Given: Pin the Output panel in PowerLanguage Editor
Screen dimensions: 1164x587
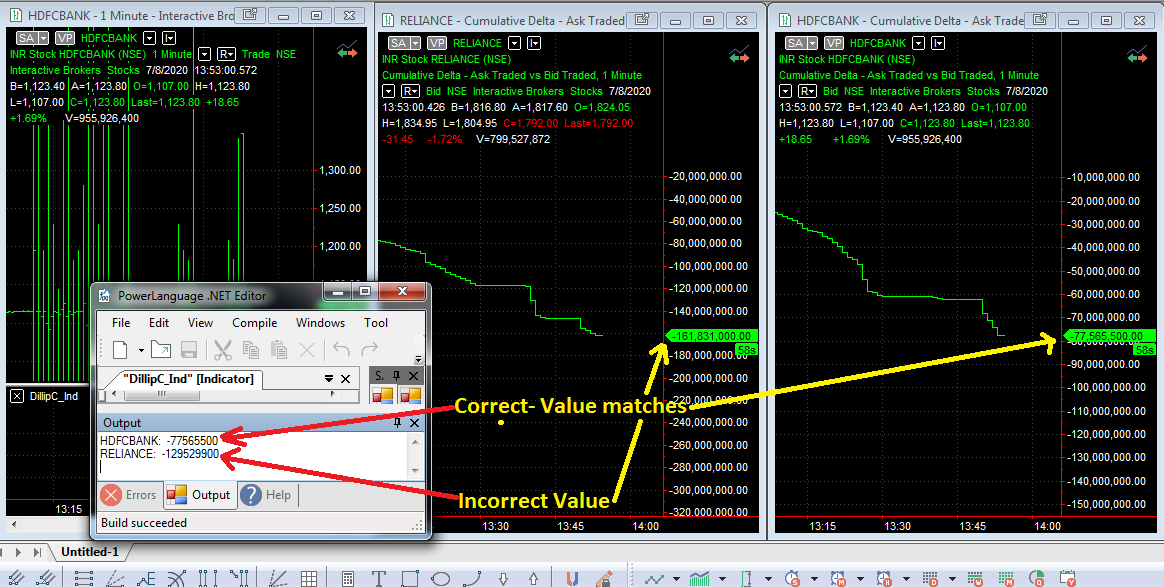Looking at the screenshot, I should [x=397, y=422].
